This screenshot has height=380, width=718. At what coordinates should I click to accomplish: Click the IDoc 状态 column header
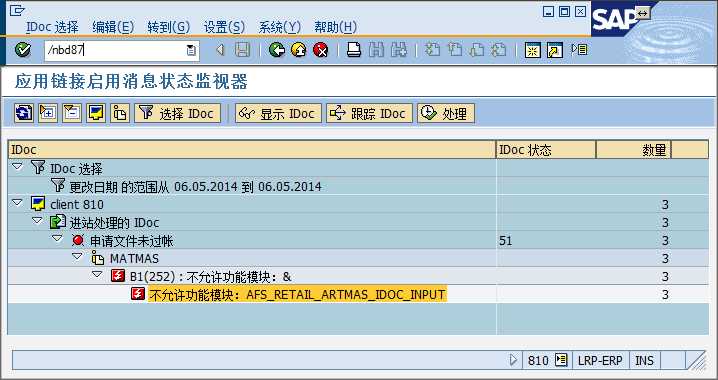tap(546, 150)
